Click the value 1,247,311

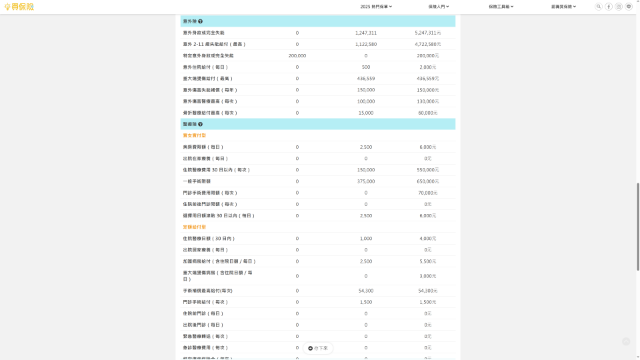366,33
